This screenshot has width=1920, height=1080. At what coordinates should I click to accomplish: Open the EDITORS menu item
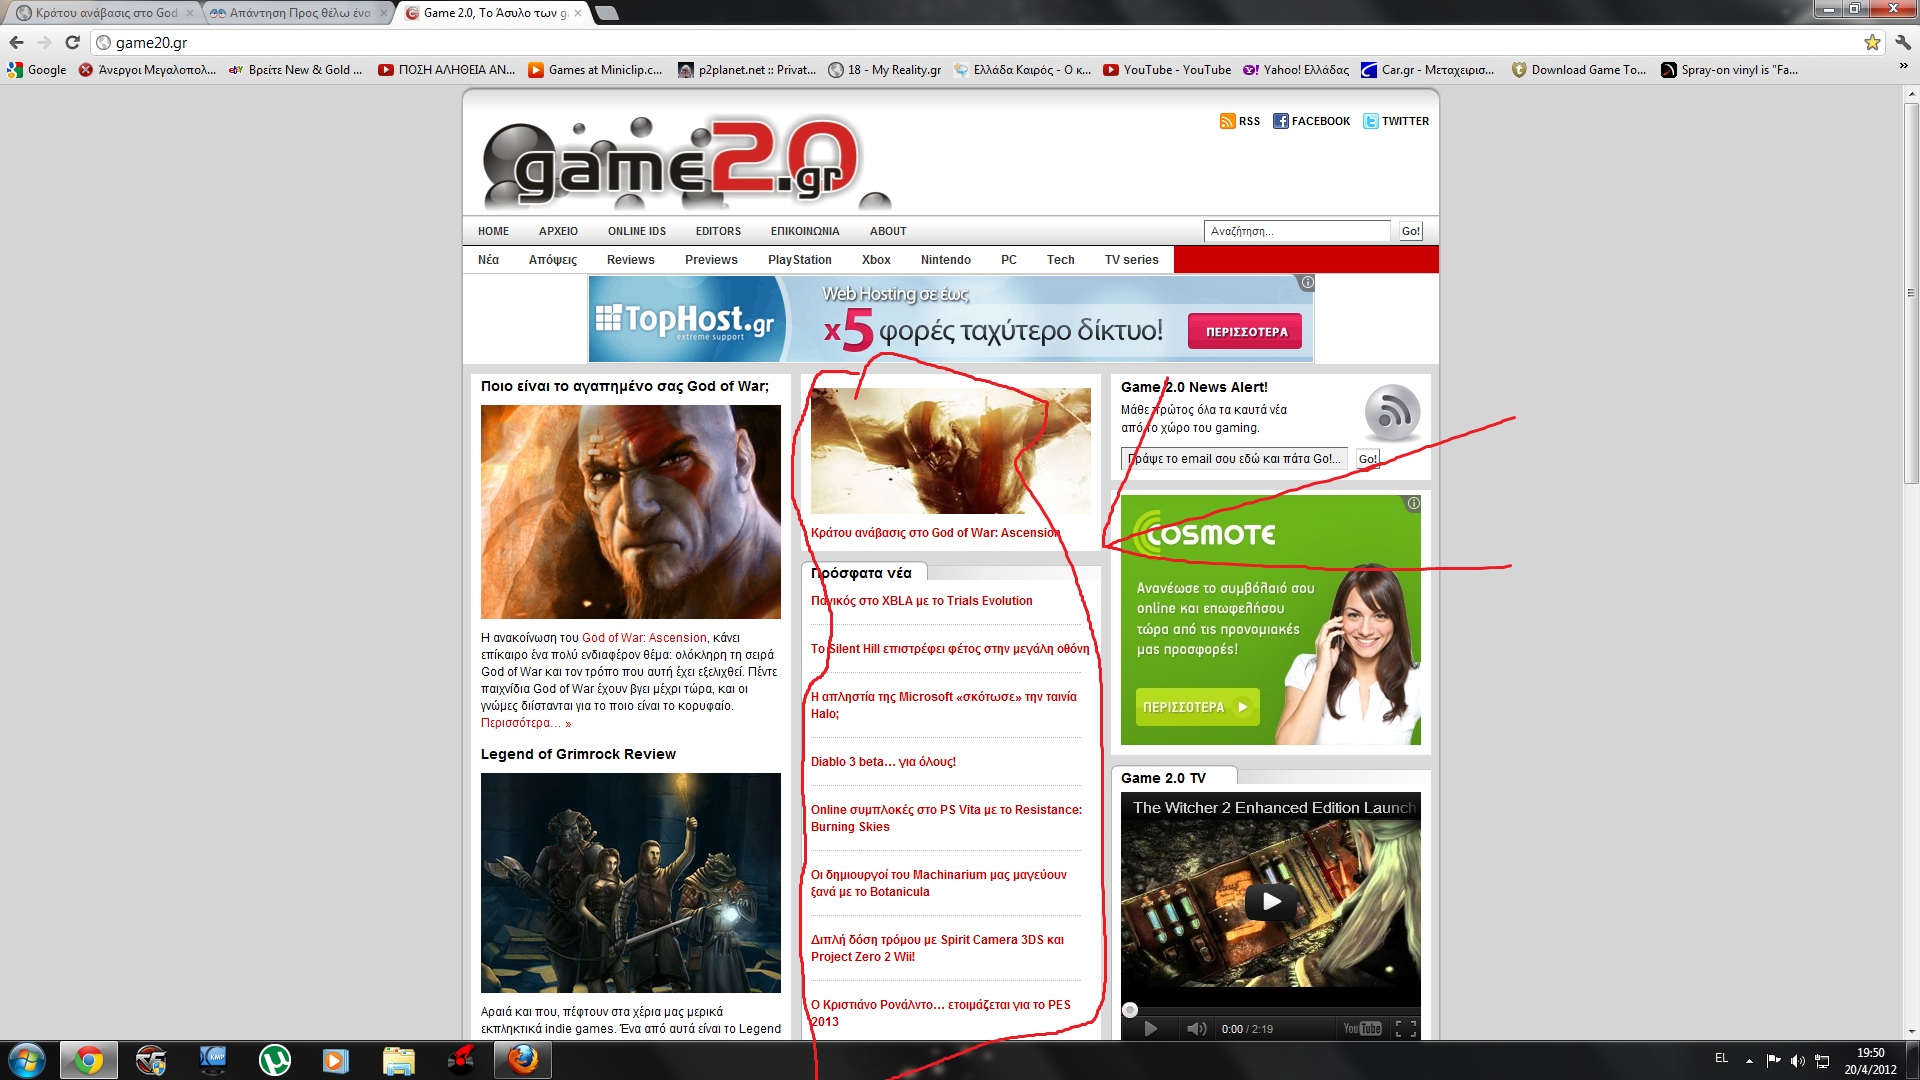click(718, 231)
